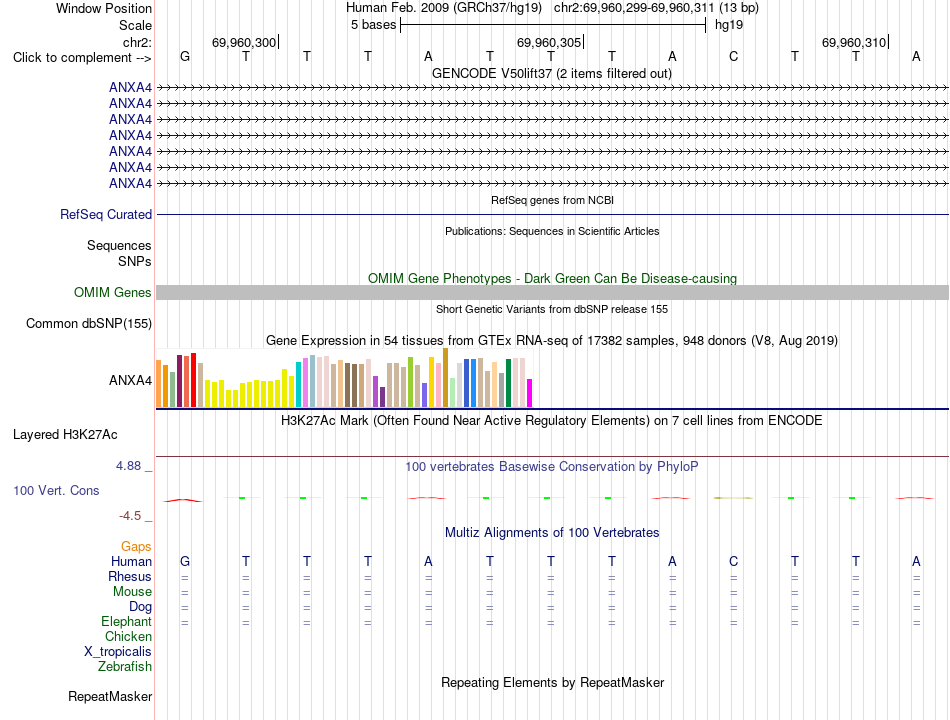Image resolution: width=950 pixels, height=720 pixels.
Task: Click the C base in the reference sequence row
Action: 734,56
